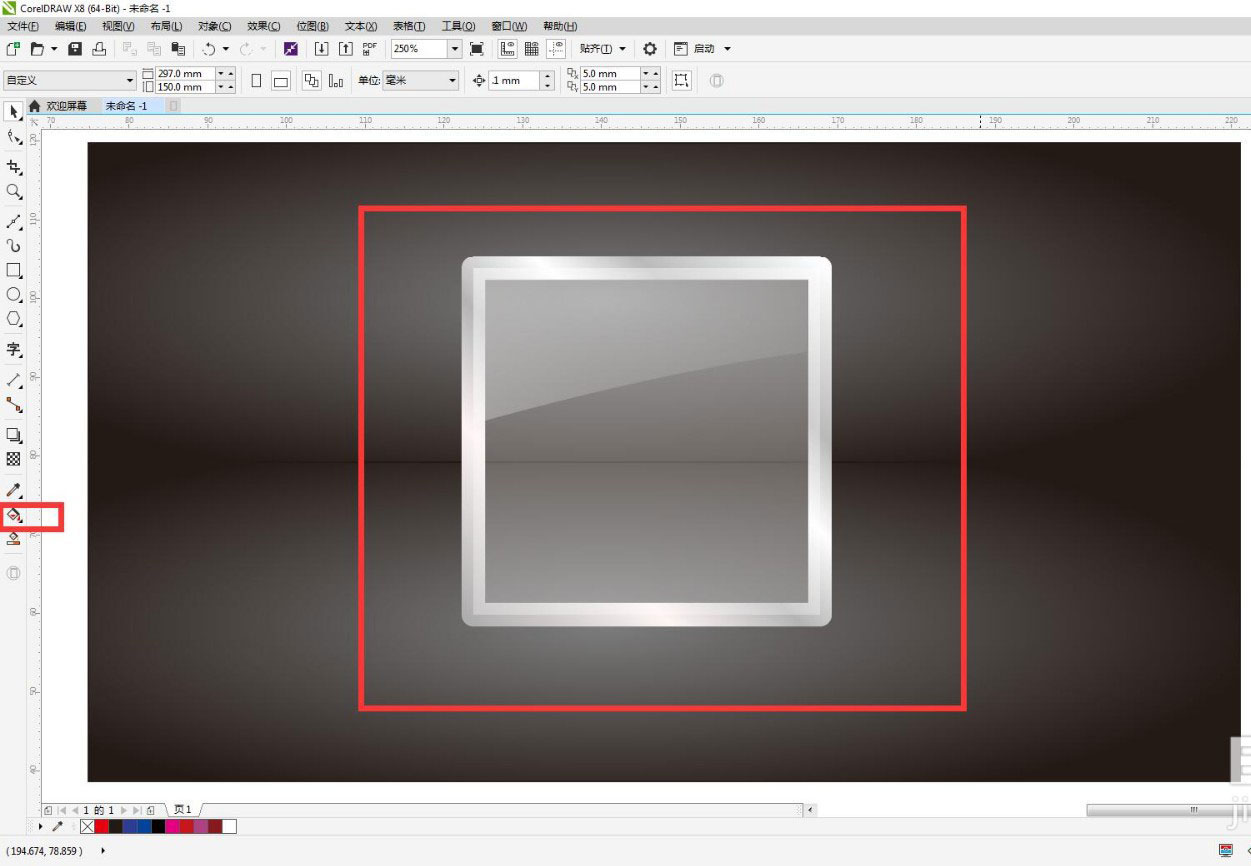Switch page to portrait orientation
1251x866 pixels.
(x=256, y=81)
